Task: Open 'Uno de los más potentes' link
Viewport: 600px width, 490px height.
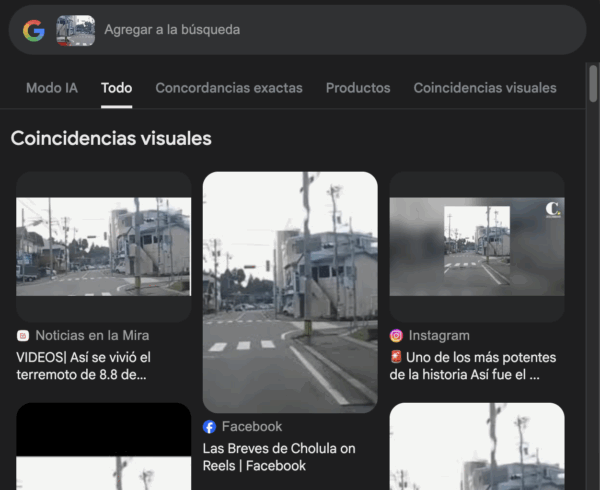Action: [473, 366]
